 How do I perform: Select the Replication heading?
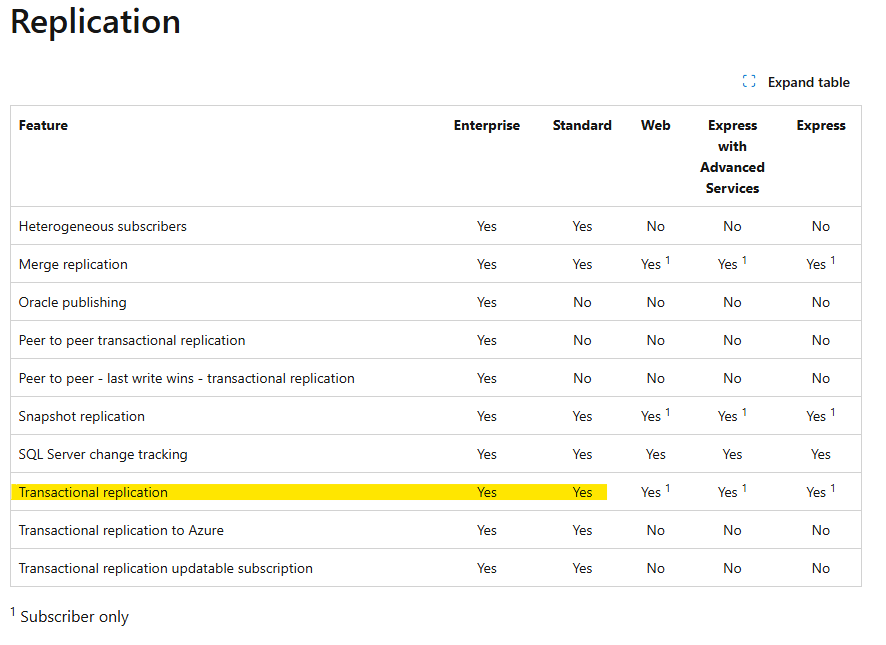(95, 21)
